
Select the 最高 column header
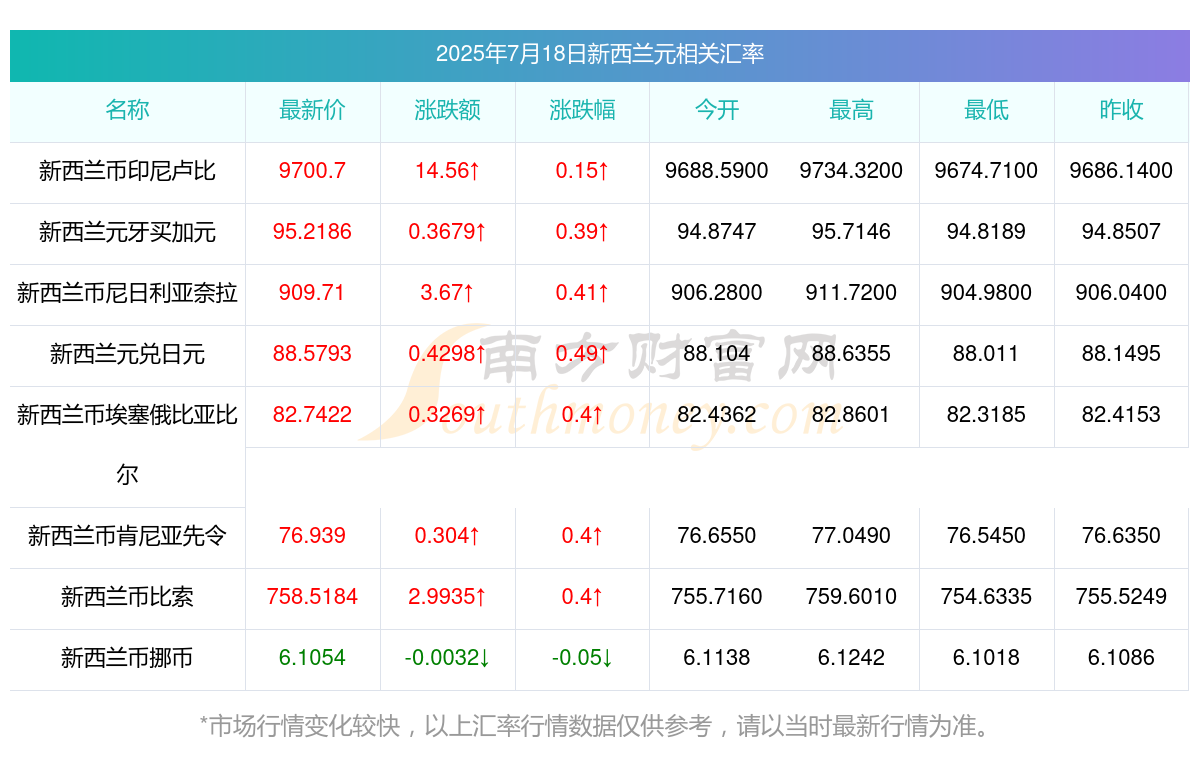[x=851, y=110]
